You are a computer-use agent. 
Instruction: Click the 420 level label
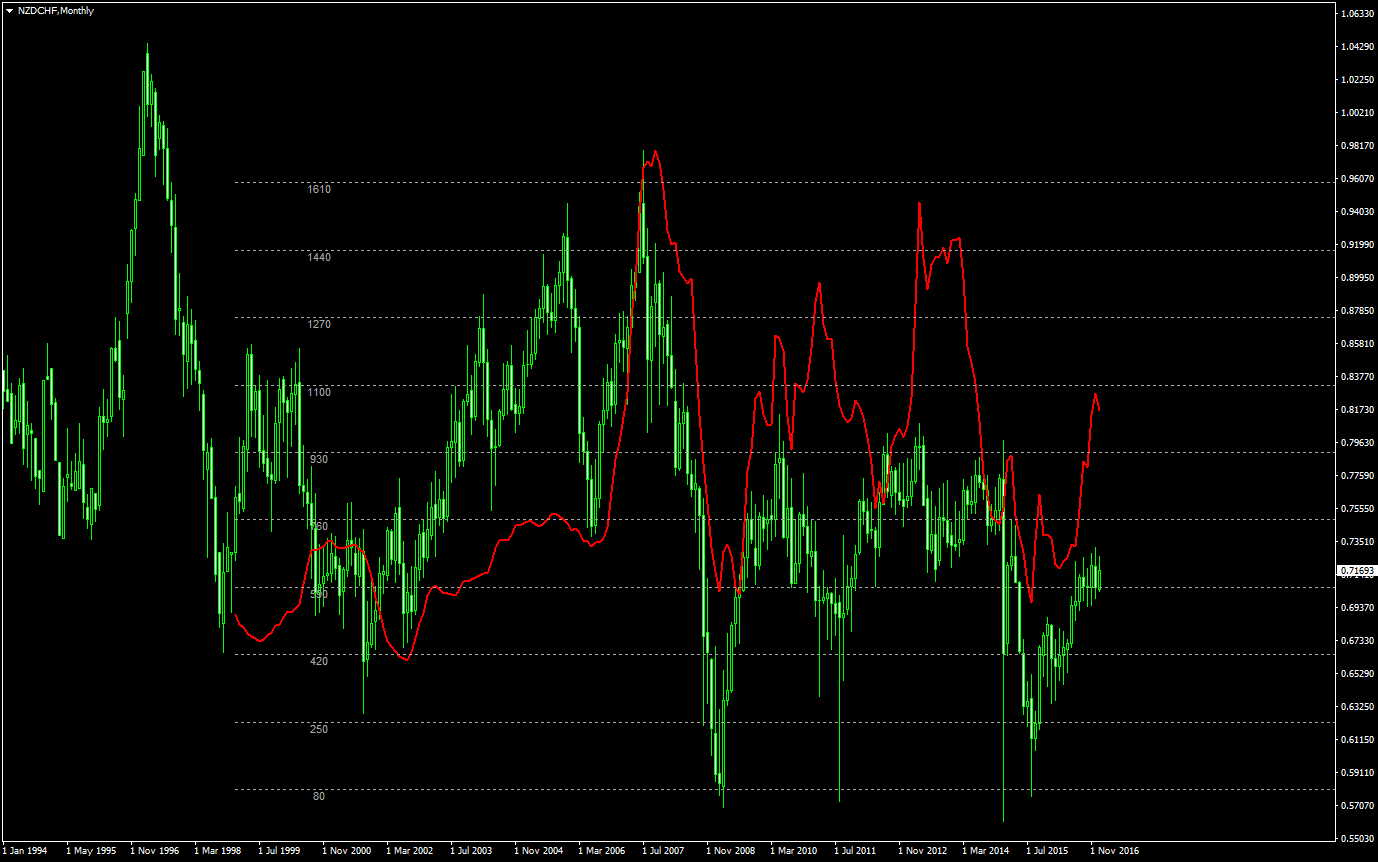tap(319, 661)
